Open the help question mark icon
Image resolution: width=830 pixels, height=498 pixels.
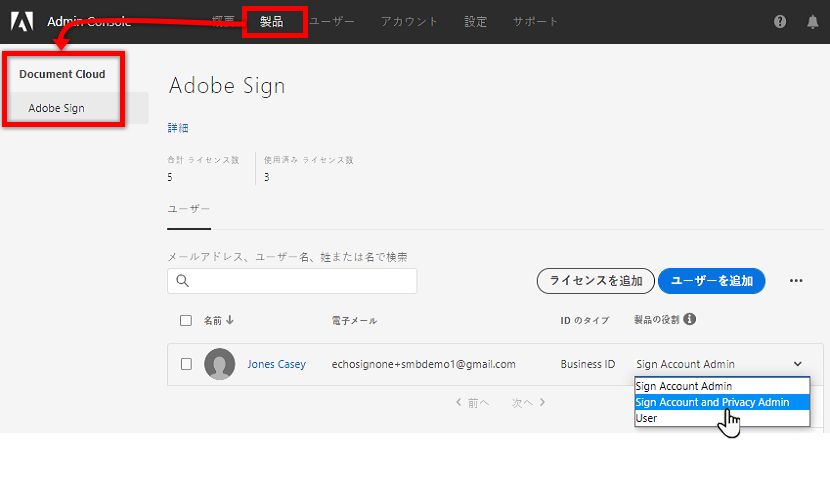(x=780, y=22)
